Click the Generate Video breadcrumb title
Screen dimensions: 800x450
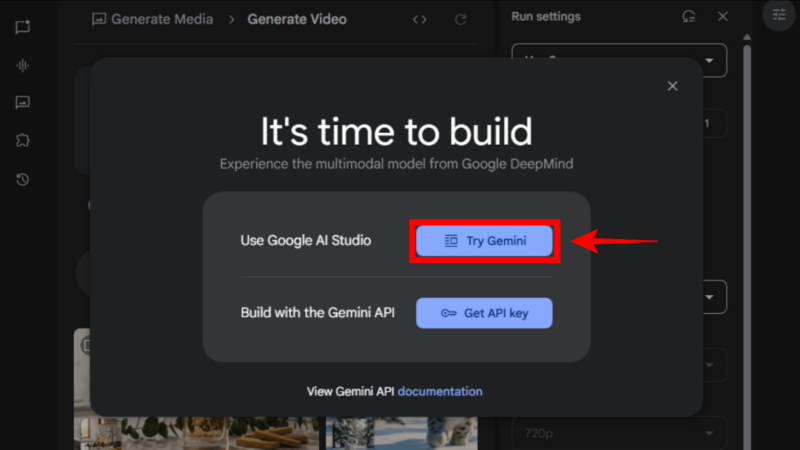coord(297,19)
